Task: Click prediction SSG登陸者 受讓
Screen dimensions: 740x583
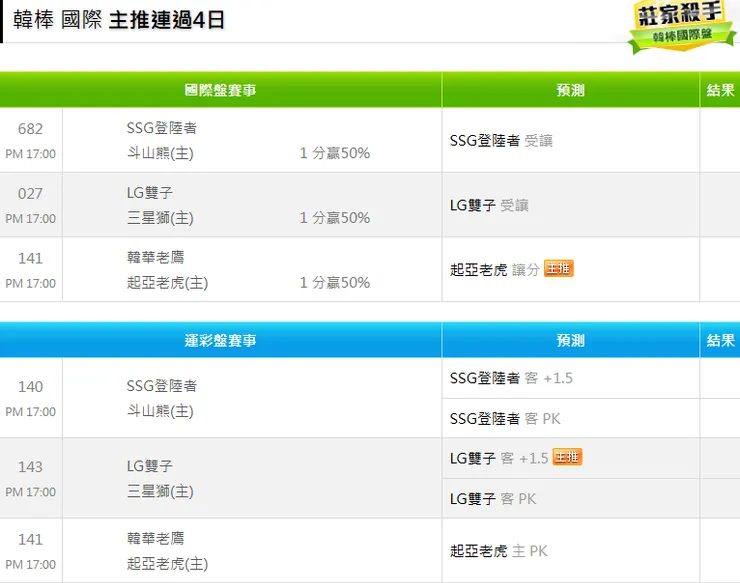Action: (x=501, y=140)
